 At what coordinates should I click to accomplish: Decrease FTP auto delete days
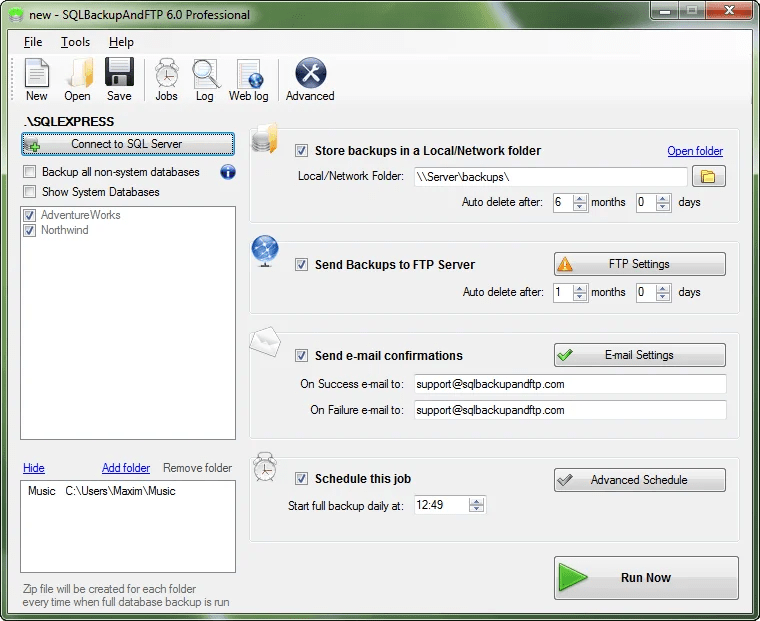[x=663, y=297]
